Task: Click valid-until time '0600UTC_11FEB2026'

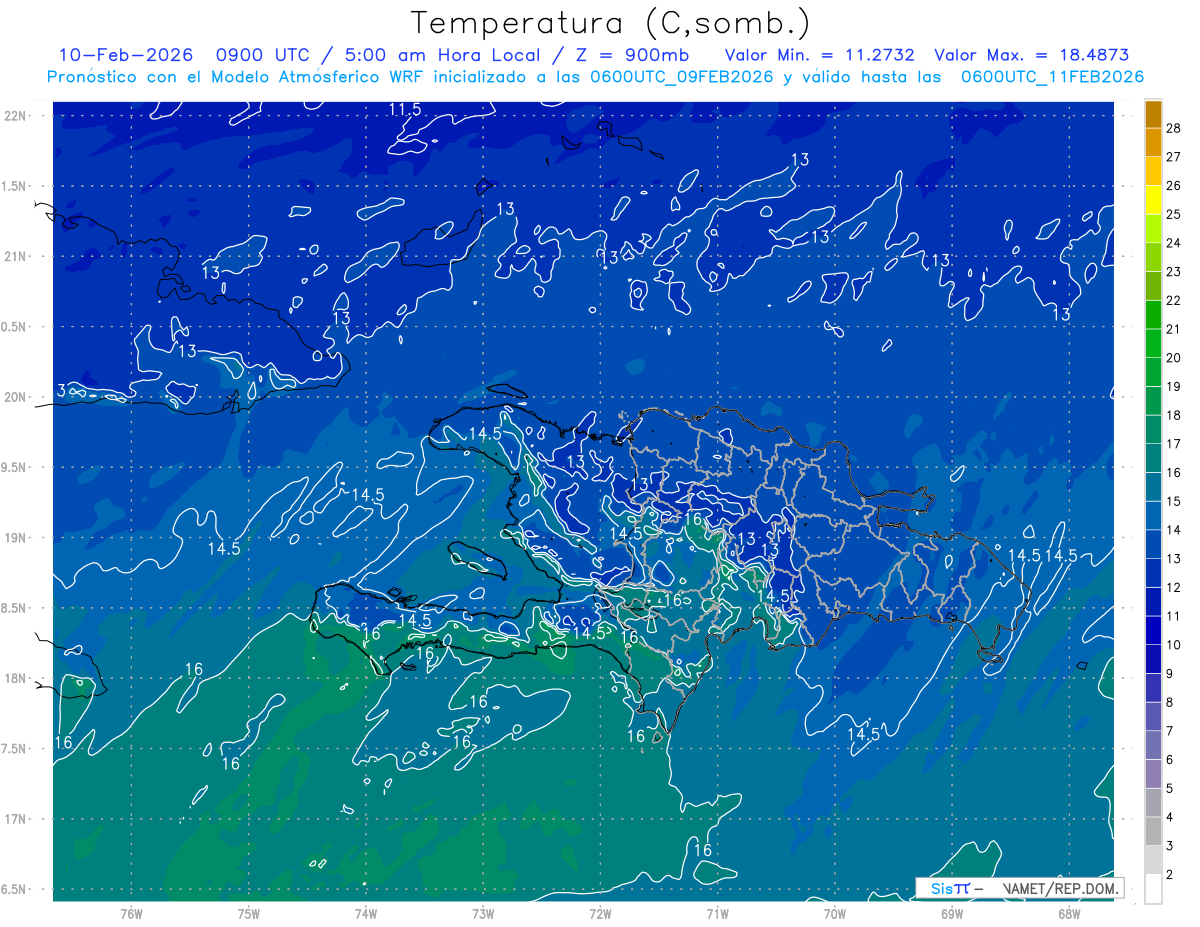Action: (x=1052, y=77)
